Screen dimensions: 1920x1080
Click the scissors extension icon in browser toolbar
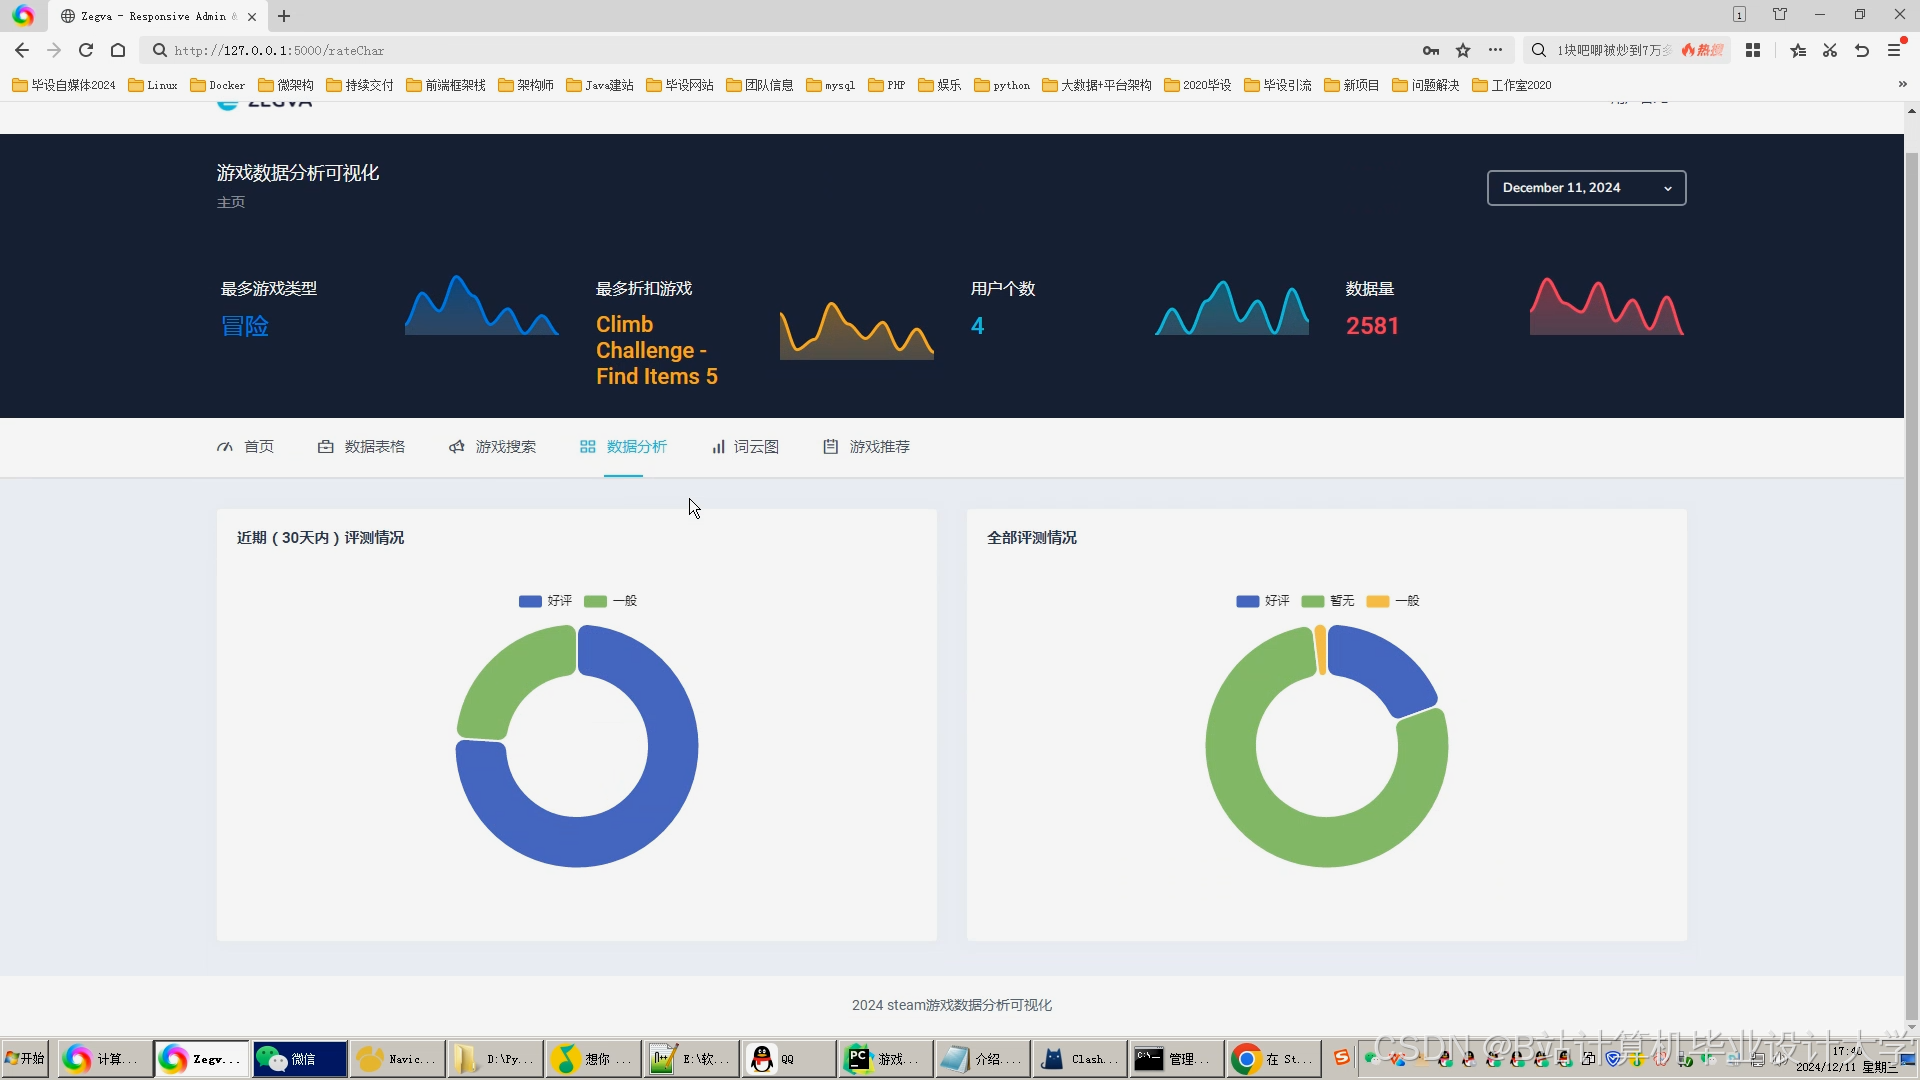(x=1829, y=50)
